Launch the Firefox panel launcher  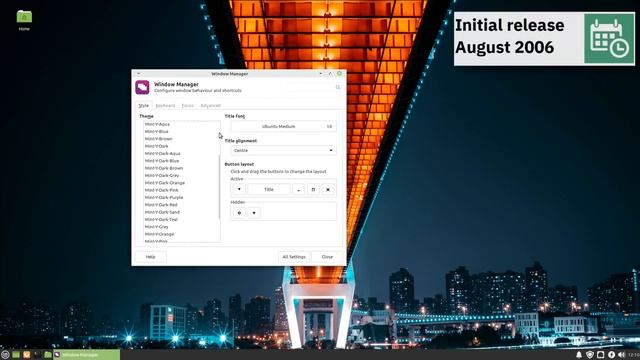click(x=27, y=355)
